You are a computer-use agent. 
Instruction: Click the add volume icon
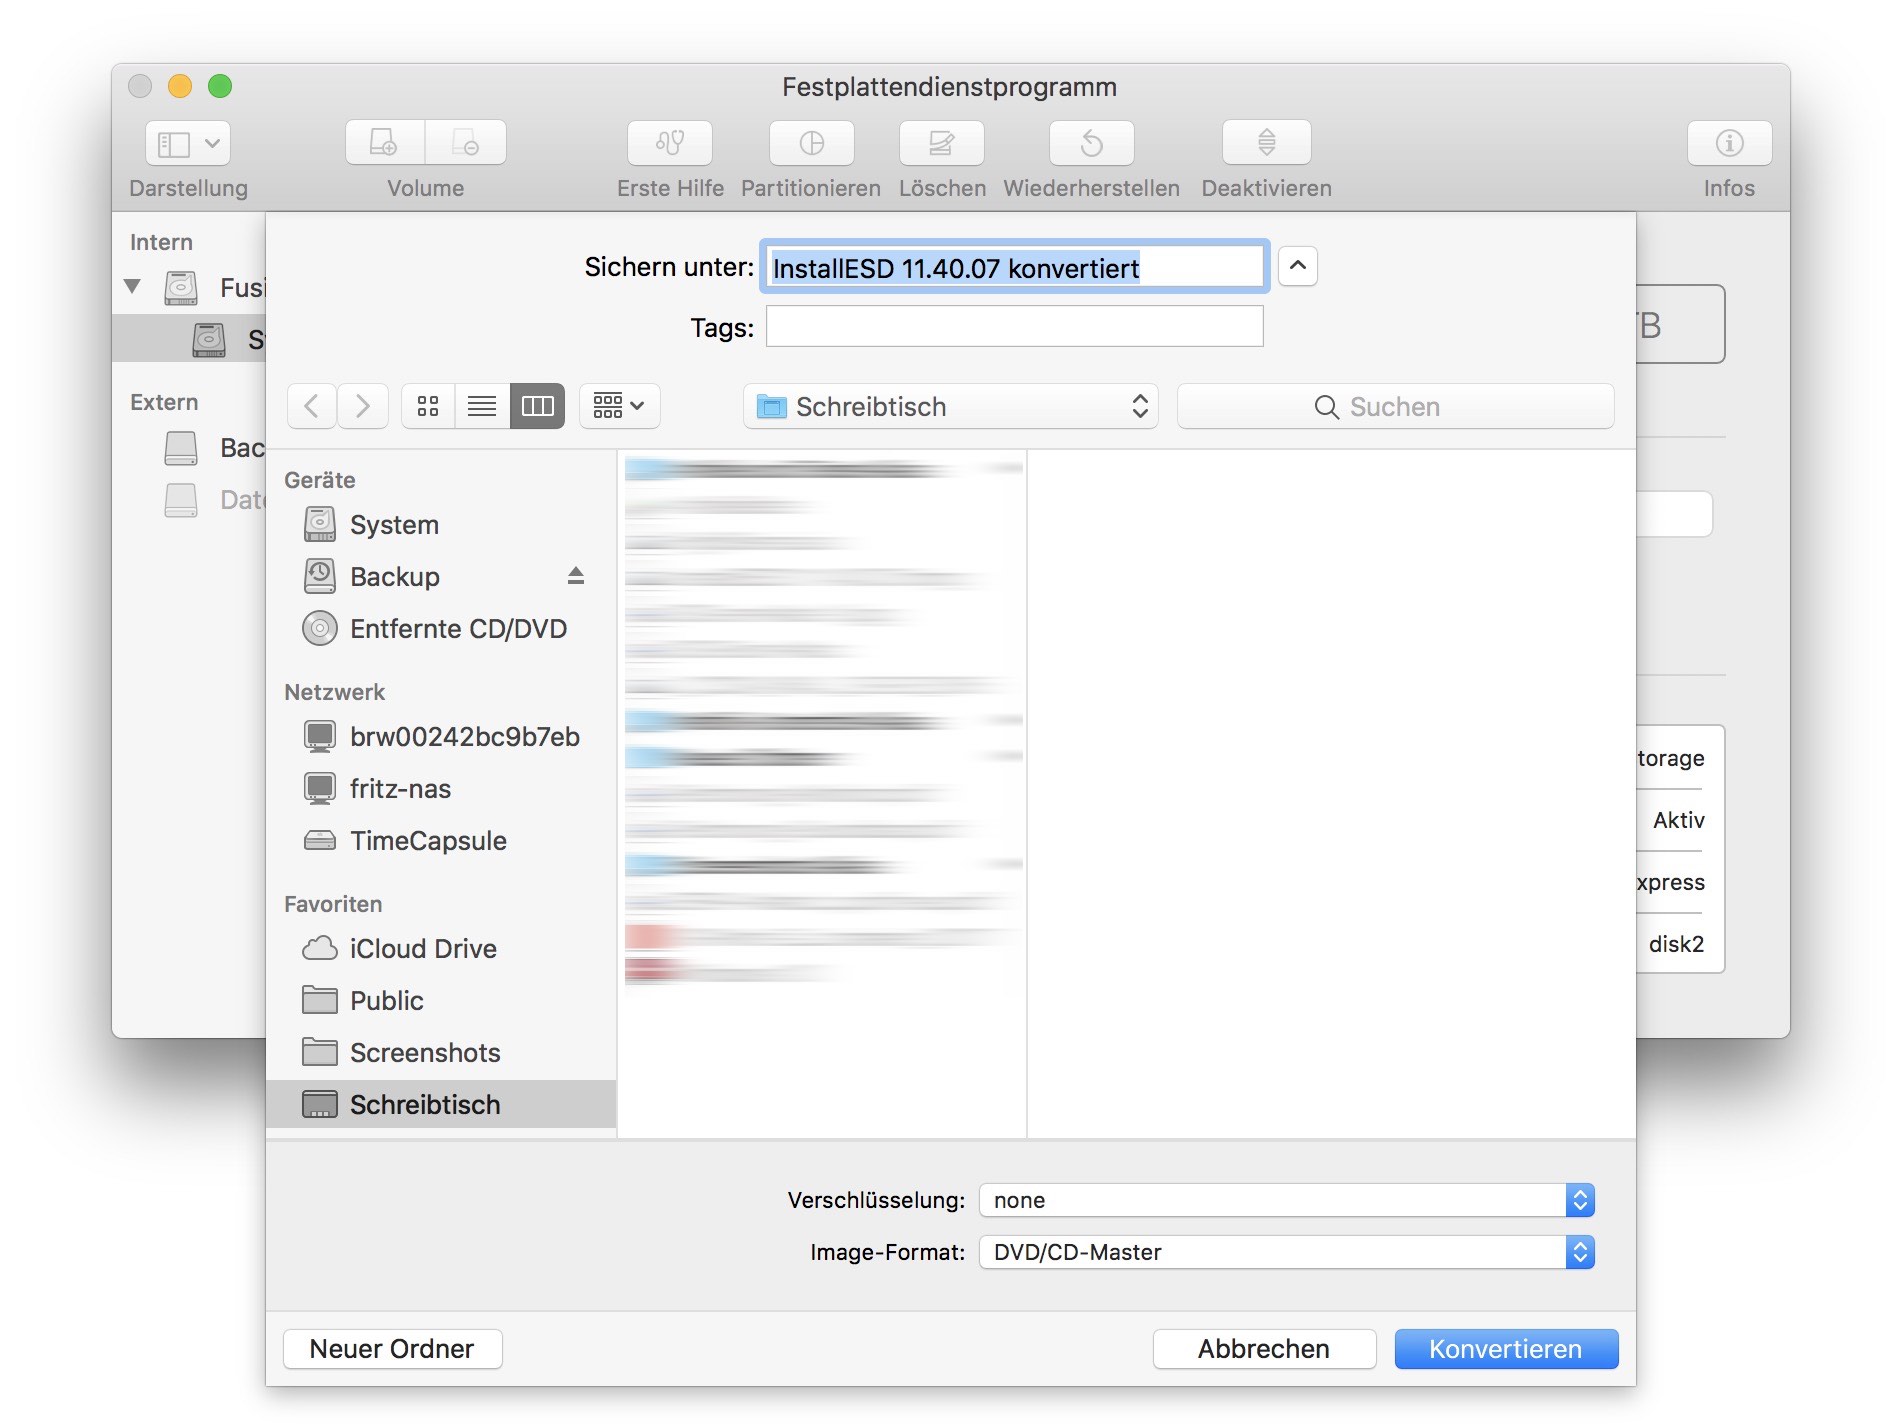tap(385, 143)
